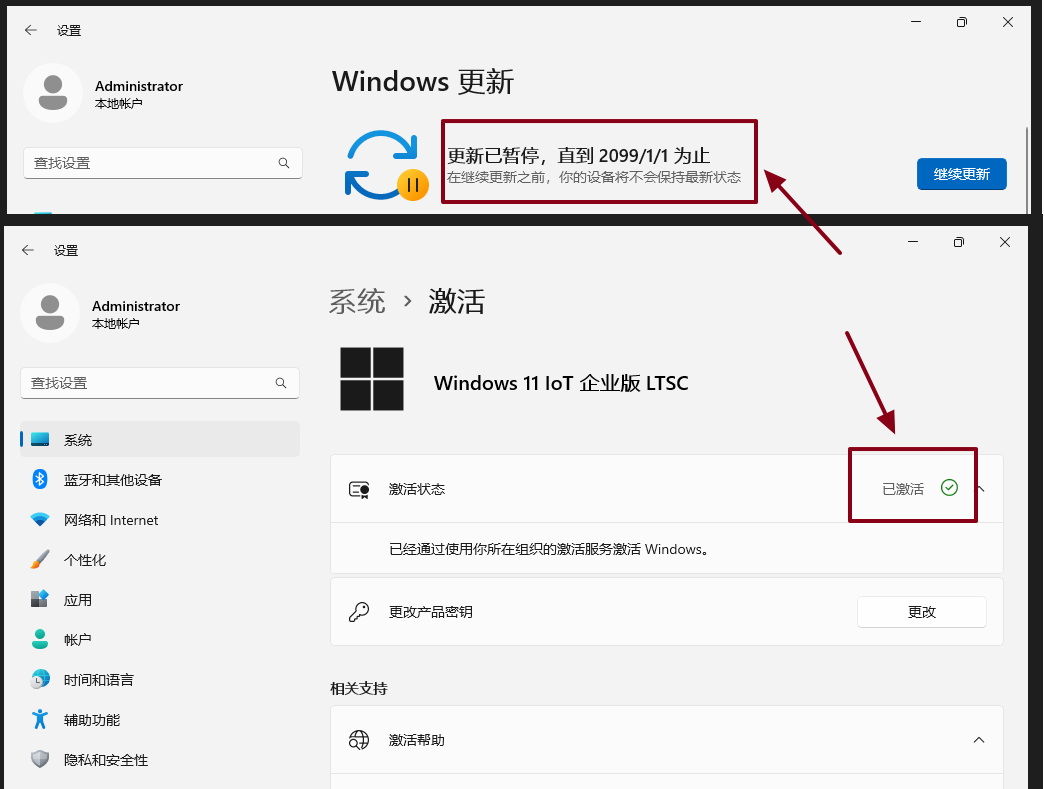Click the accessibility figure icon for 辅助功能

[40, 720]
